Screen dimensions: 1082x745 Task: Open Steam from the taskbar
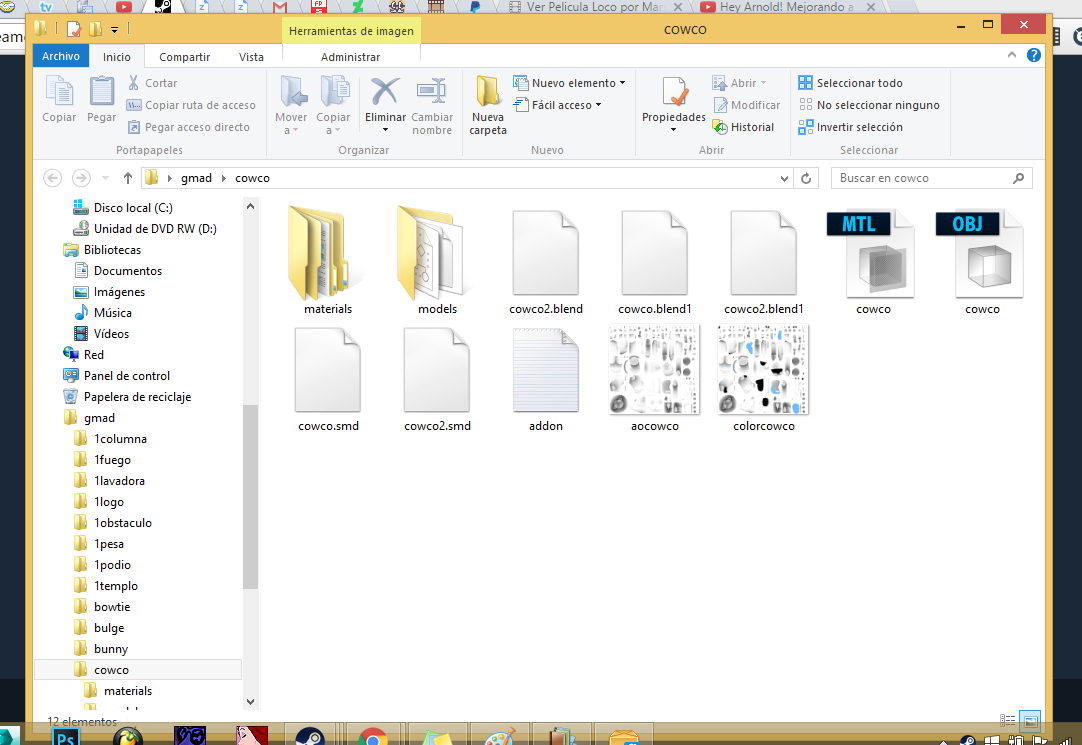[310, 736]
